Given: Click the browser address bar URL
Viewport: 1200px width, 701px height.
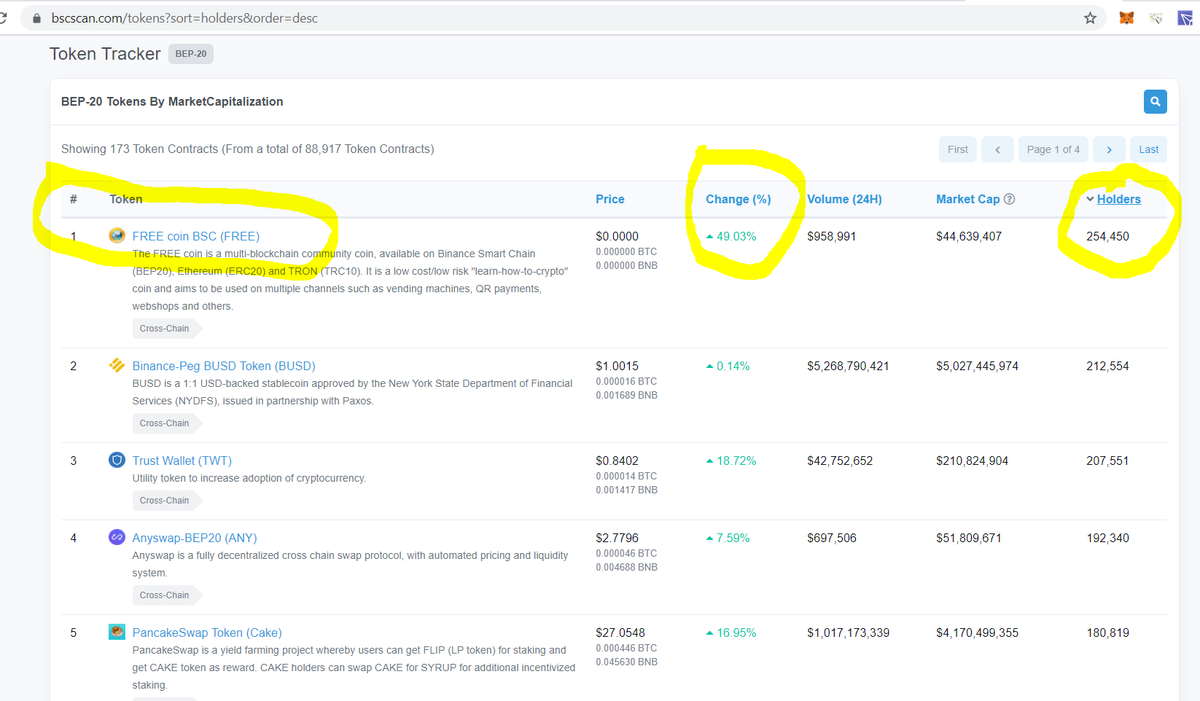Looking at the screenshot, I should point(184,18).
